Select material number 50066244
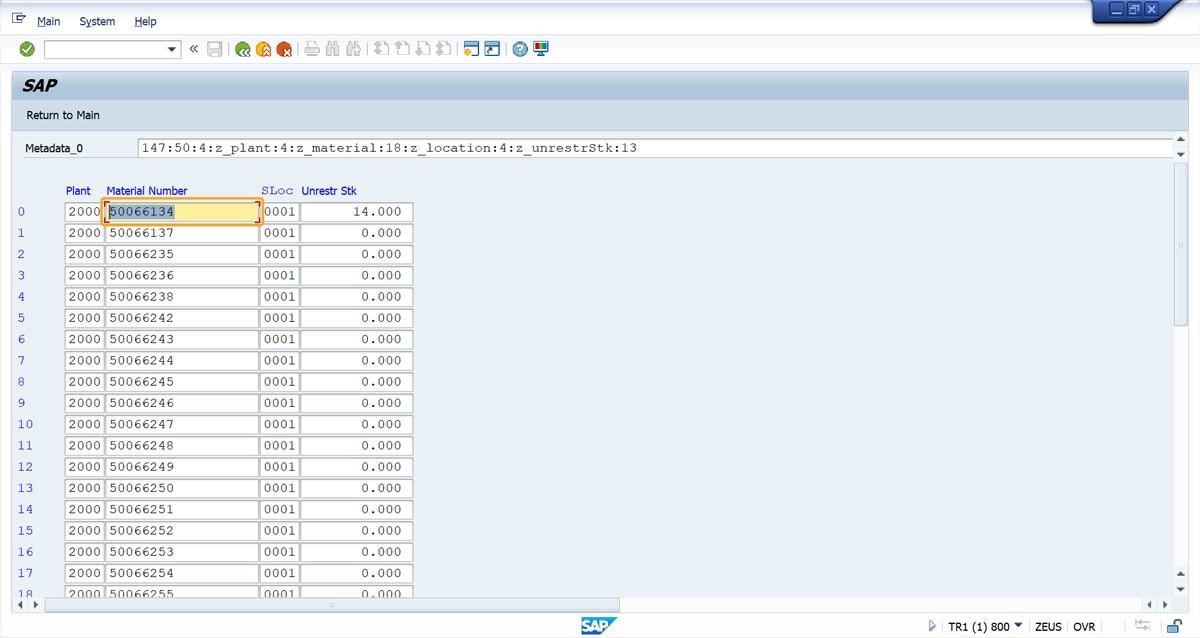 coord(182,360)
